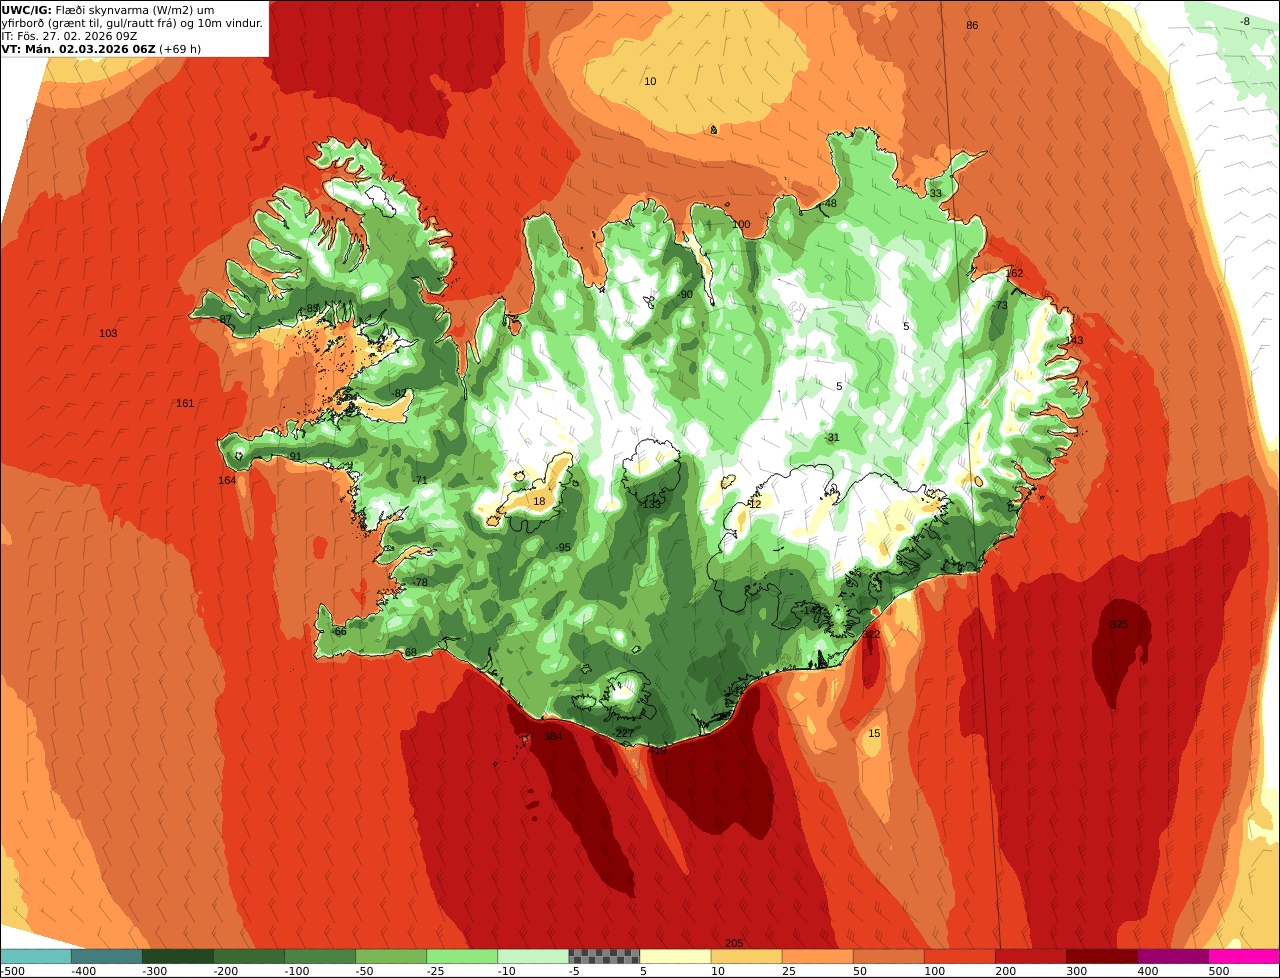Click the map value '90' in north Iceland
Screen dimensions: 1280x978
pyautogui.click(x=686, y=294)
